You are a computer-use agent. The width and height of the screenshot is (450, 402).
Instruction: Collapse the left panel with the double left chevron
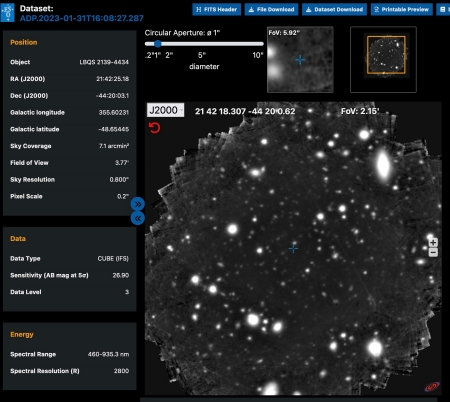[138, 218]
